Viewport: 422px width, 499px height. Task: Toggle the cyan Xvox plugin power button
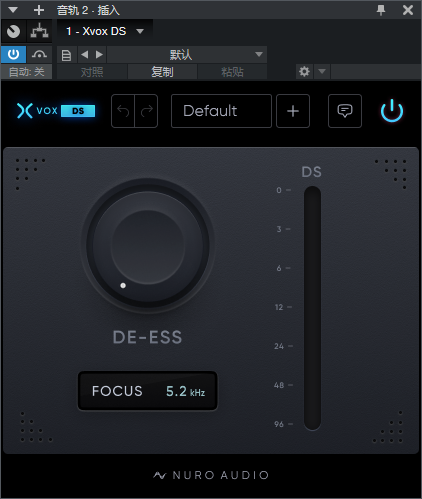(392, 111)
